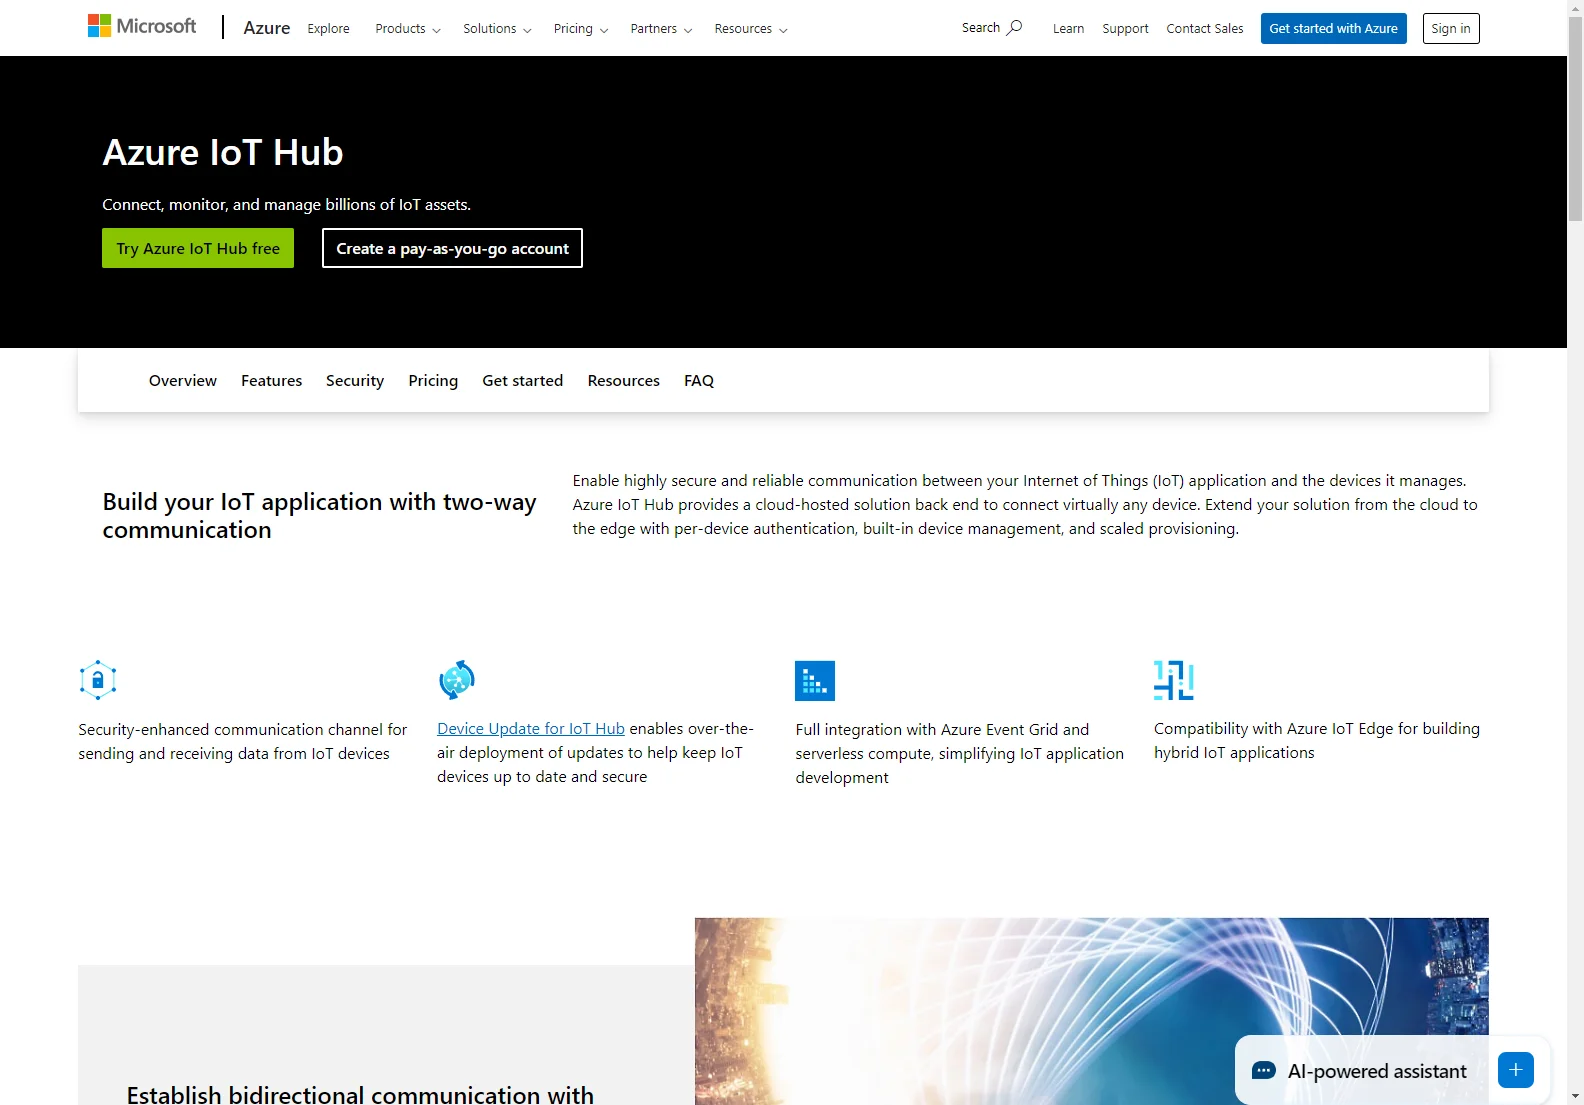Viewport: 1584px width, 1105px height.
Task: Click 'Establish bidirectional communication with' heading
Action: [x=360, y=1094]
